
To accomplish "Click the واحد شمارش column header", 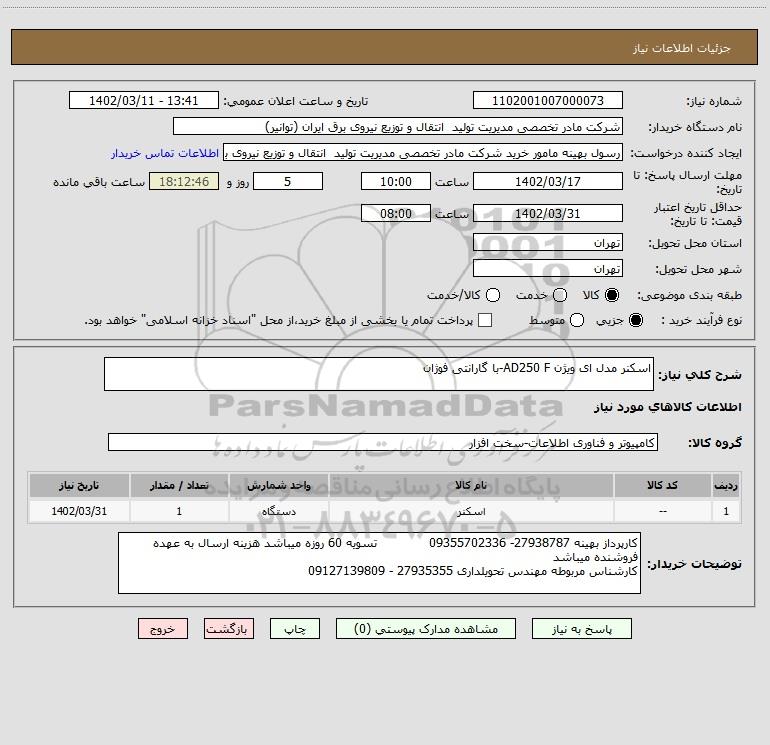I will (x=278, y=485).
